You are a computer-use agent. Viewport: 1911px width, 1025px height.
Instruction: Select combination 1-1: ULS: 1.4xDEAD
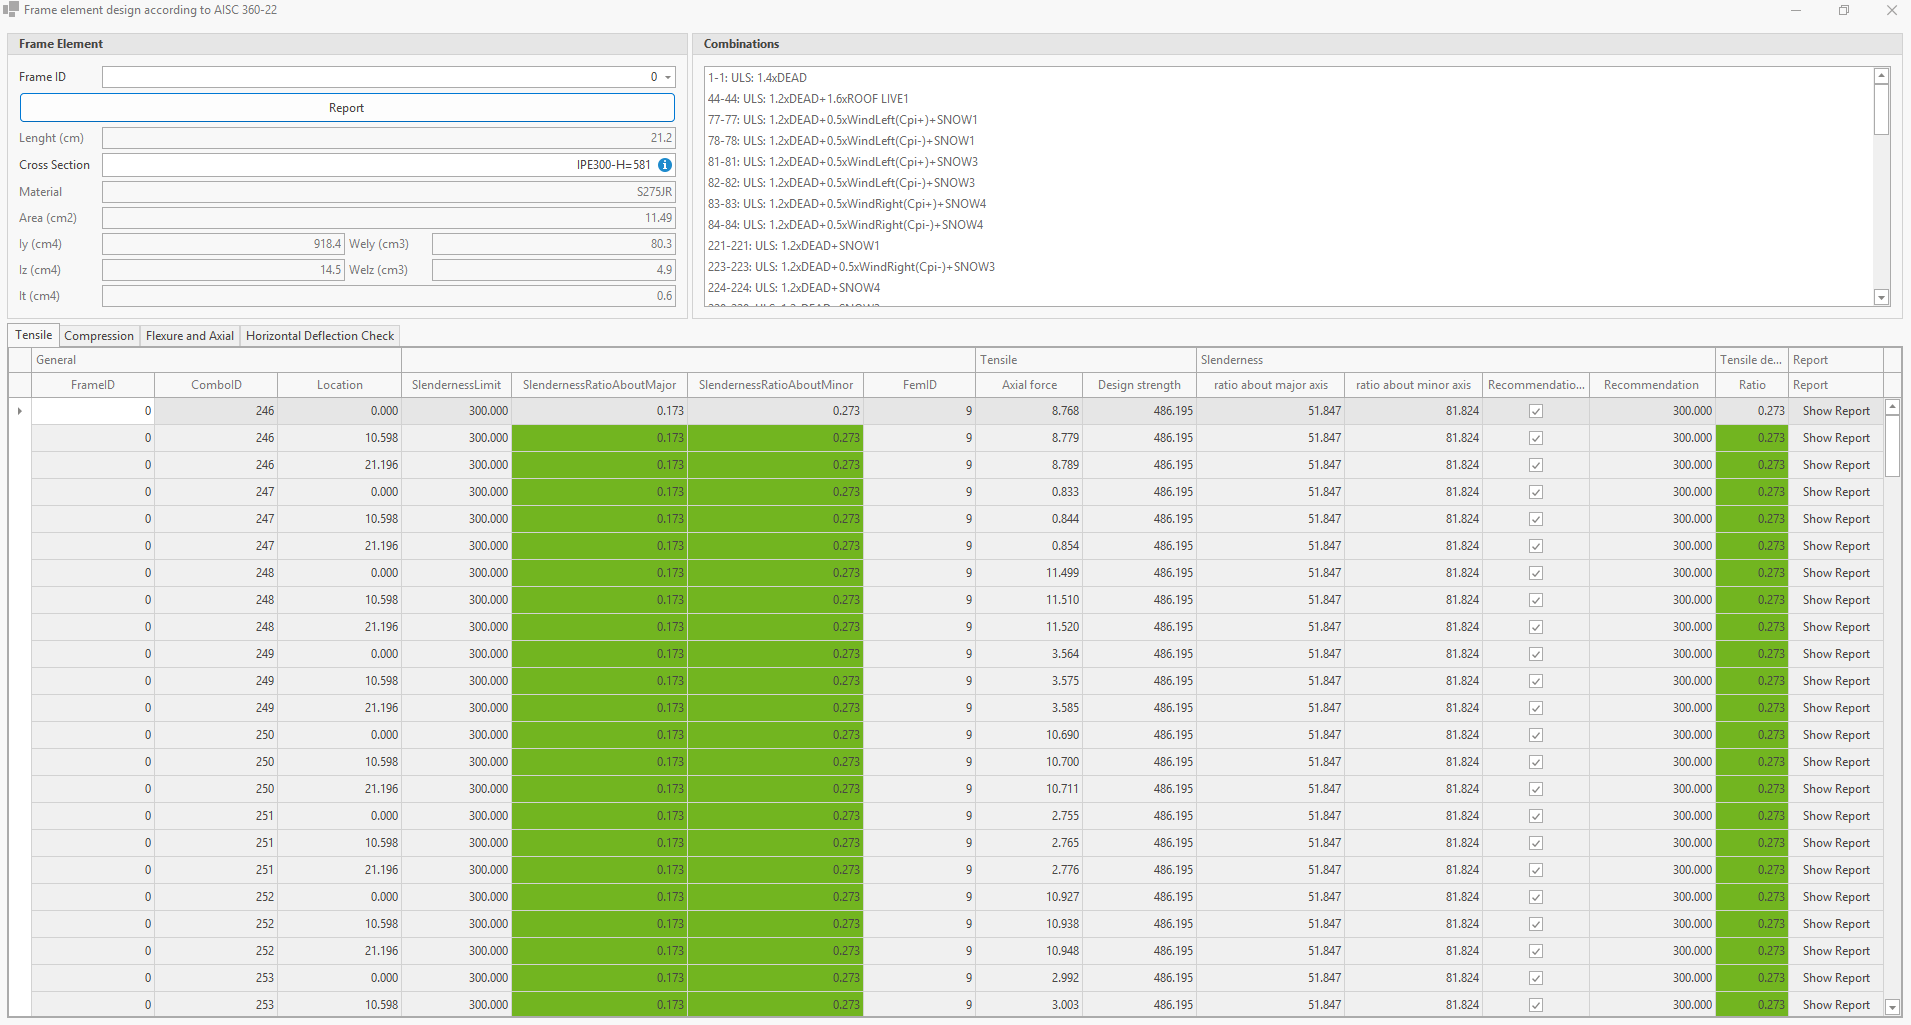(x=757, y=78)
